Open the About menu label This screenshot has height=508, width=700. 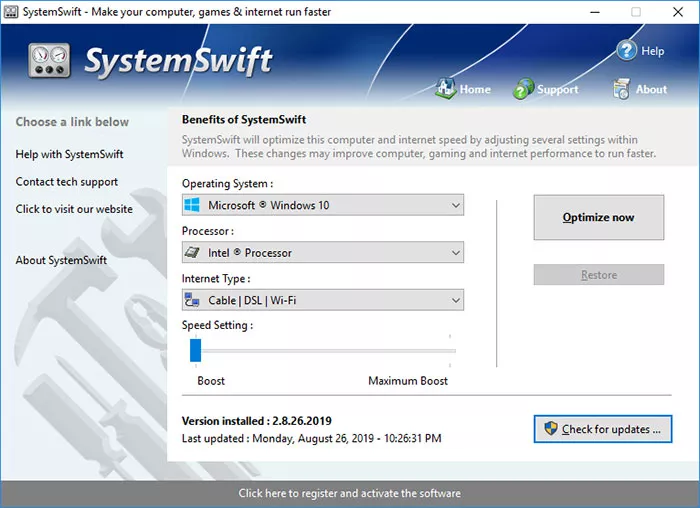coord(651,89)
